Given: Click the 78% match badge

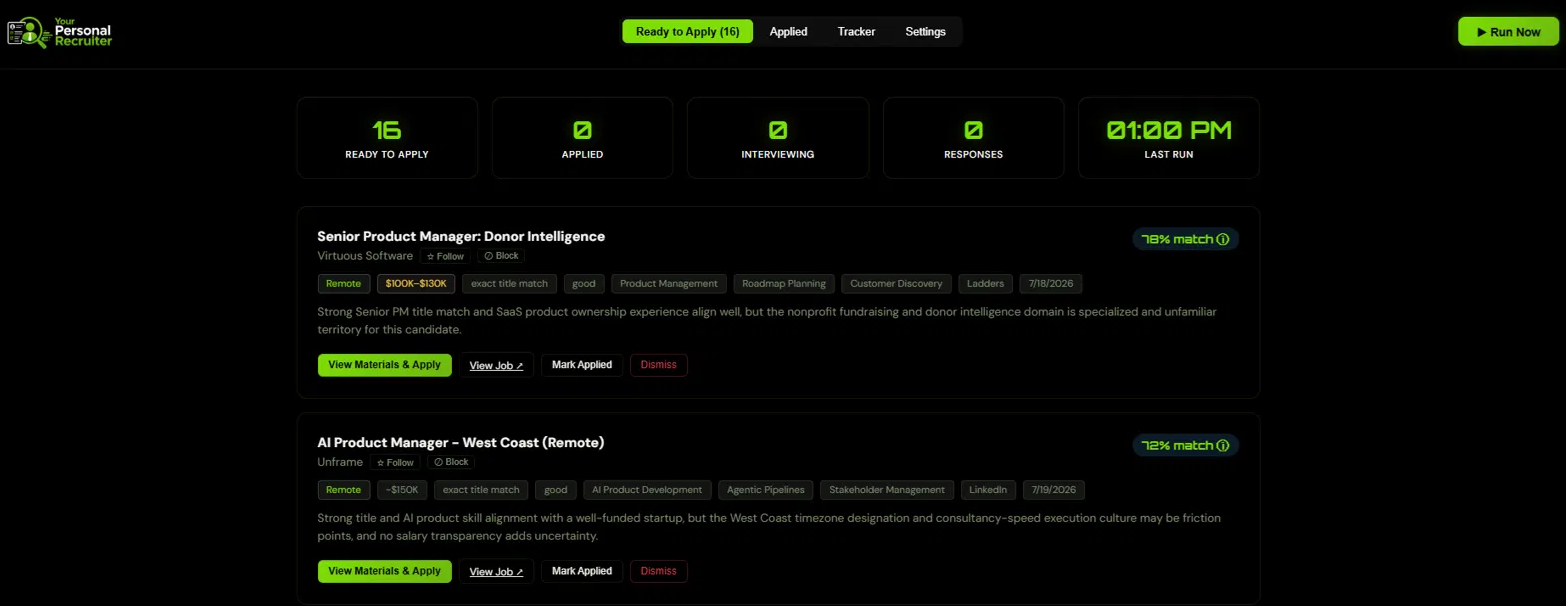Looking at the screenshot, I should [1185, 240].
